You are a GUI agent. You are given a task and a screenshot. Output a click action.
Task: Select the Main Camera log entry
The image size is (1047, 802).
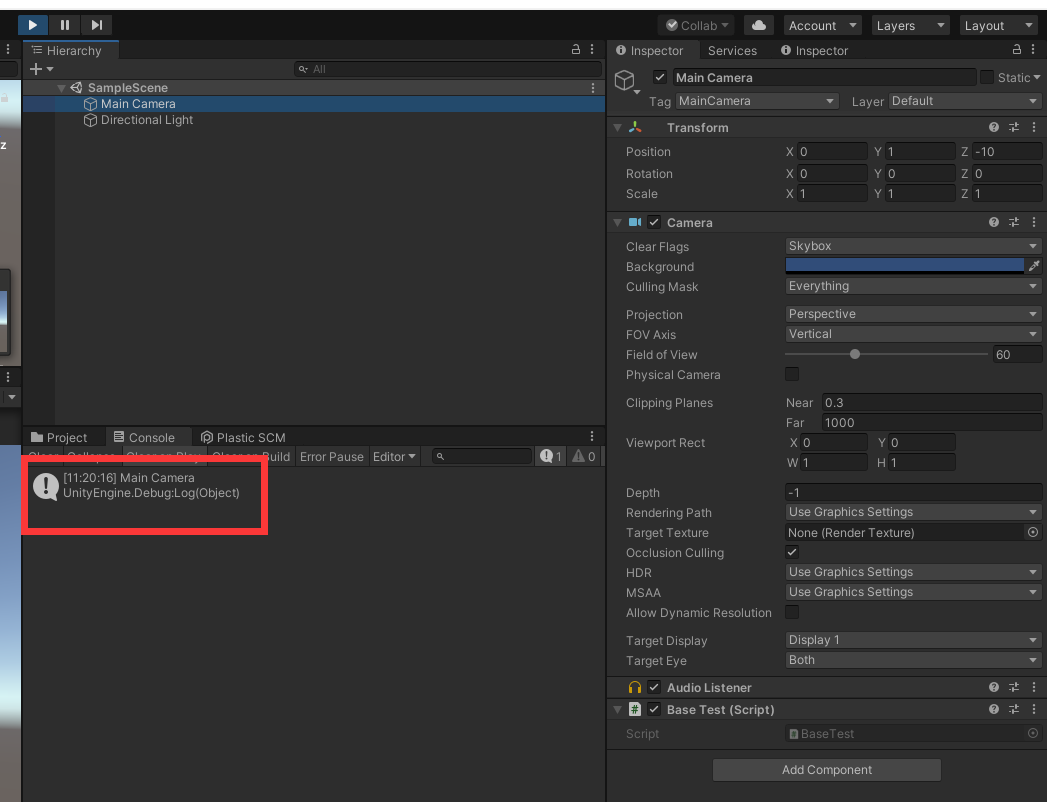coord(314,485)
